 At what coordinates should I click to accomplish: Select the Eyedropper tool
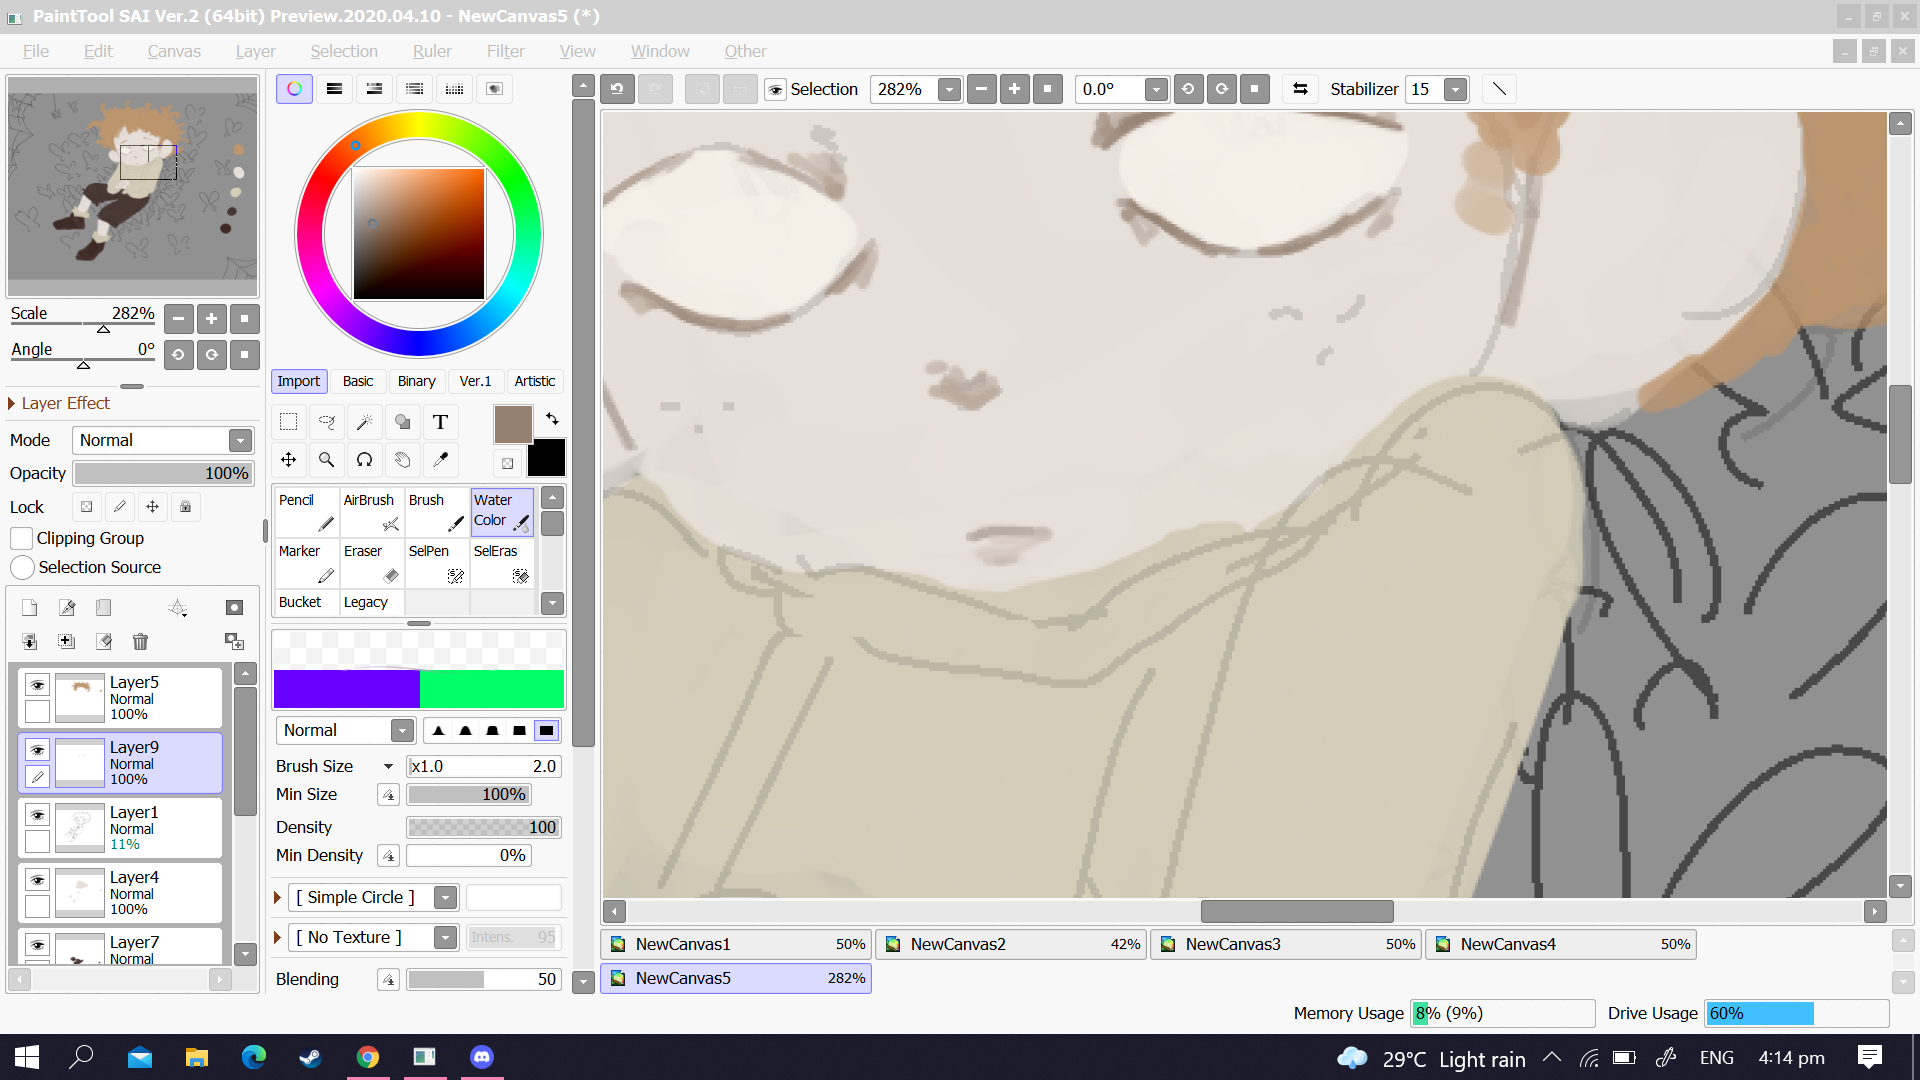click(x=440, y=460)
